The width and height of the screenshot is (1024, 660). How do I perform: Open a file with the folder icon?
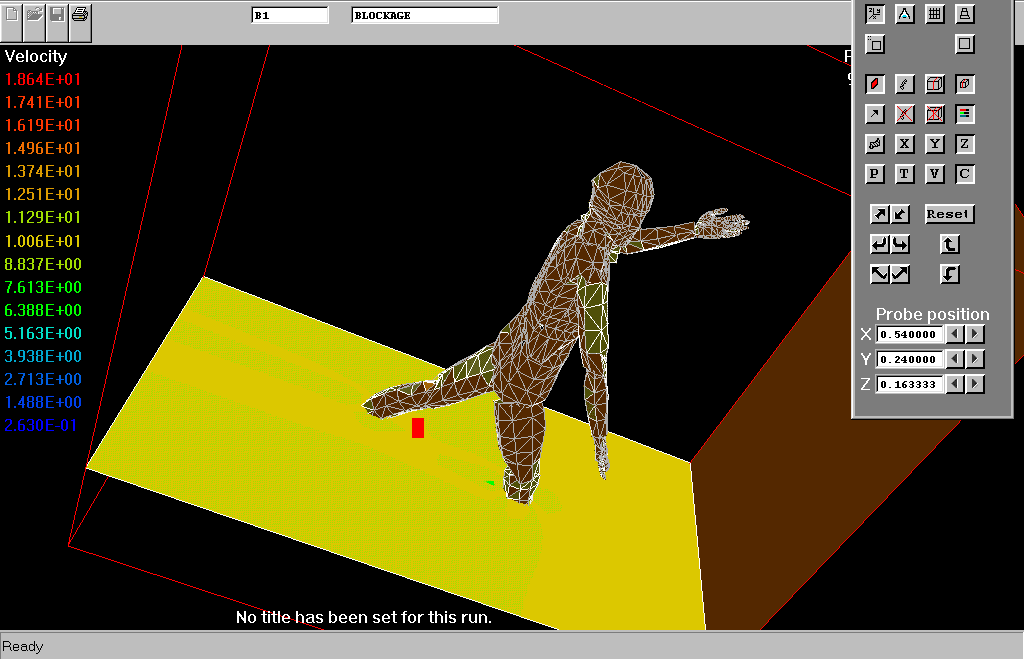[35, 15]
